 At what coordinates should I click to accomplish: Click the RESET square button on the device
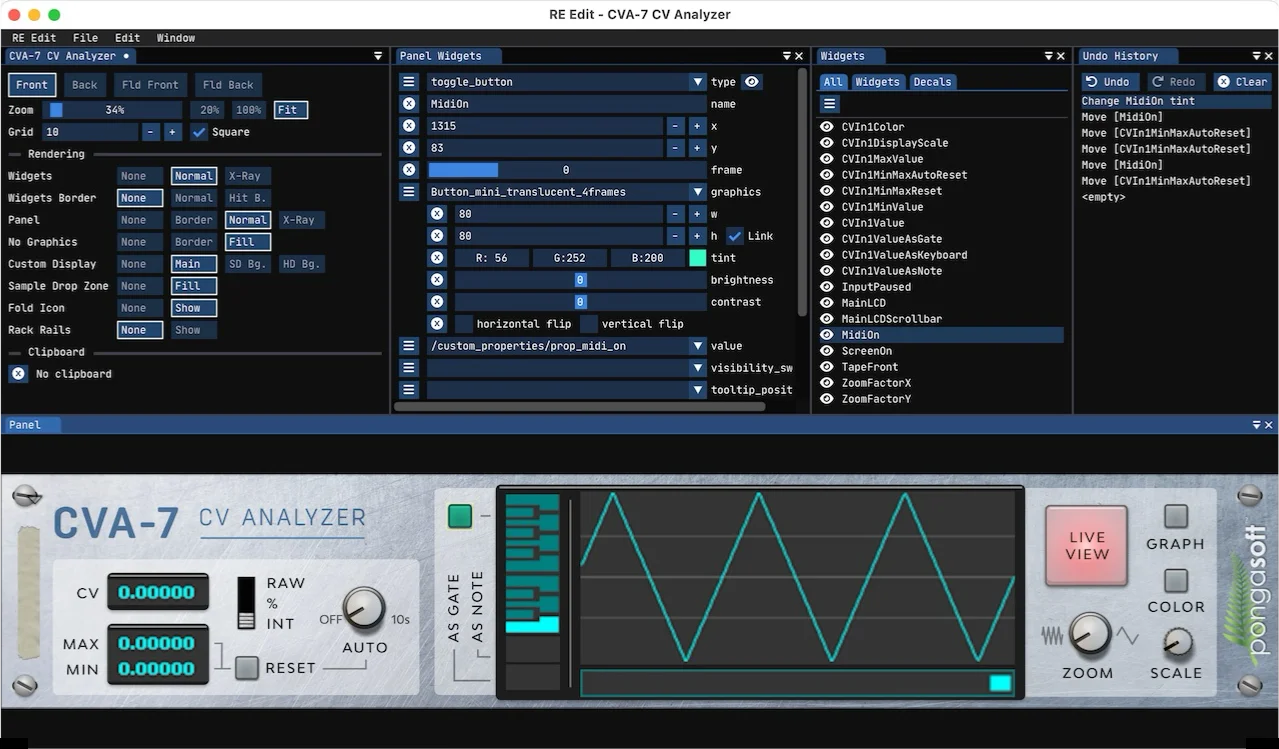pos(247,668)
